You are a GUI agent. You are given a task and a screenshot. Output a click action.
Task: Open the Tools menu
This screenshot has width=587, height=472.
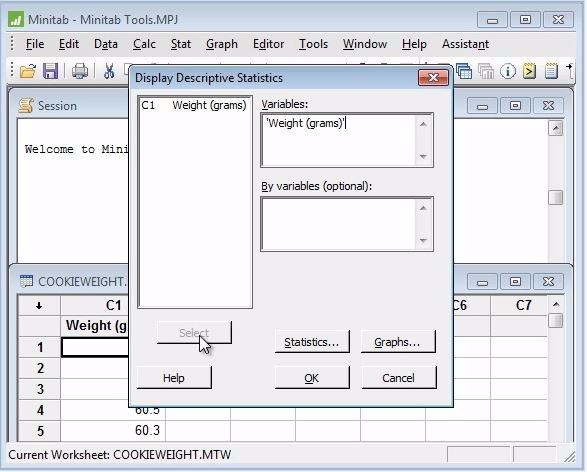[x=313, y=44]
